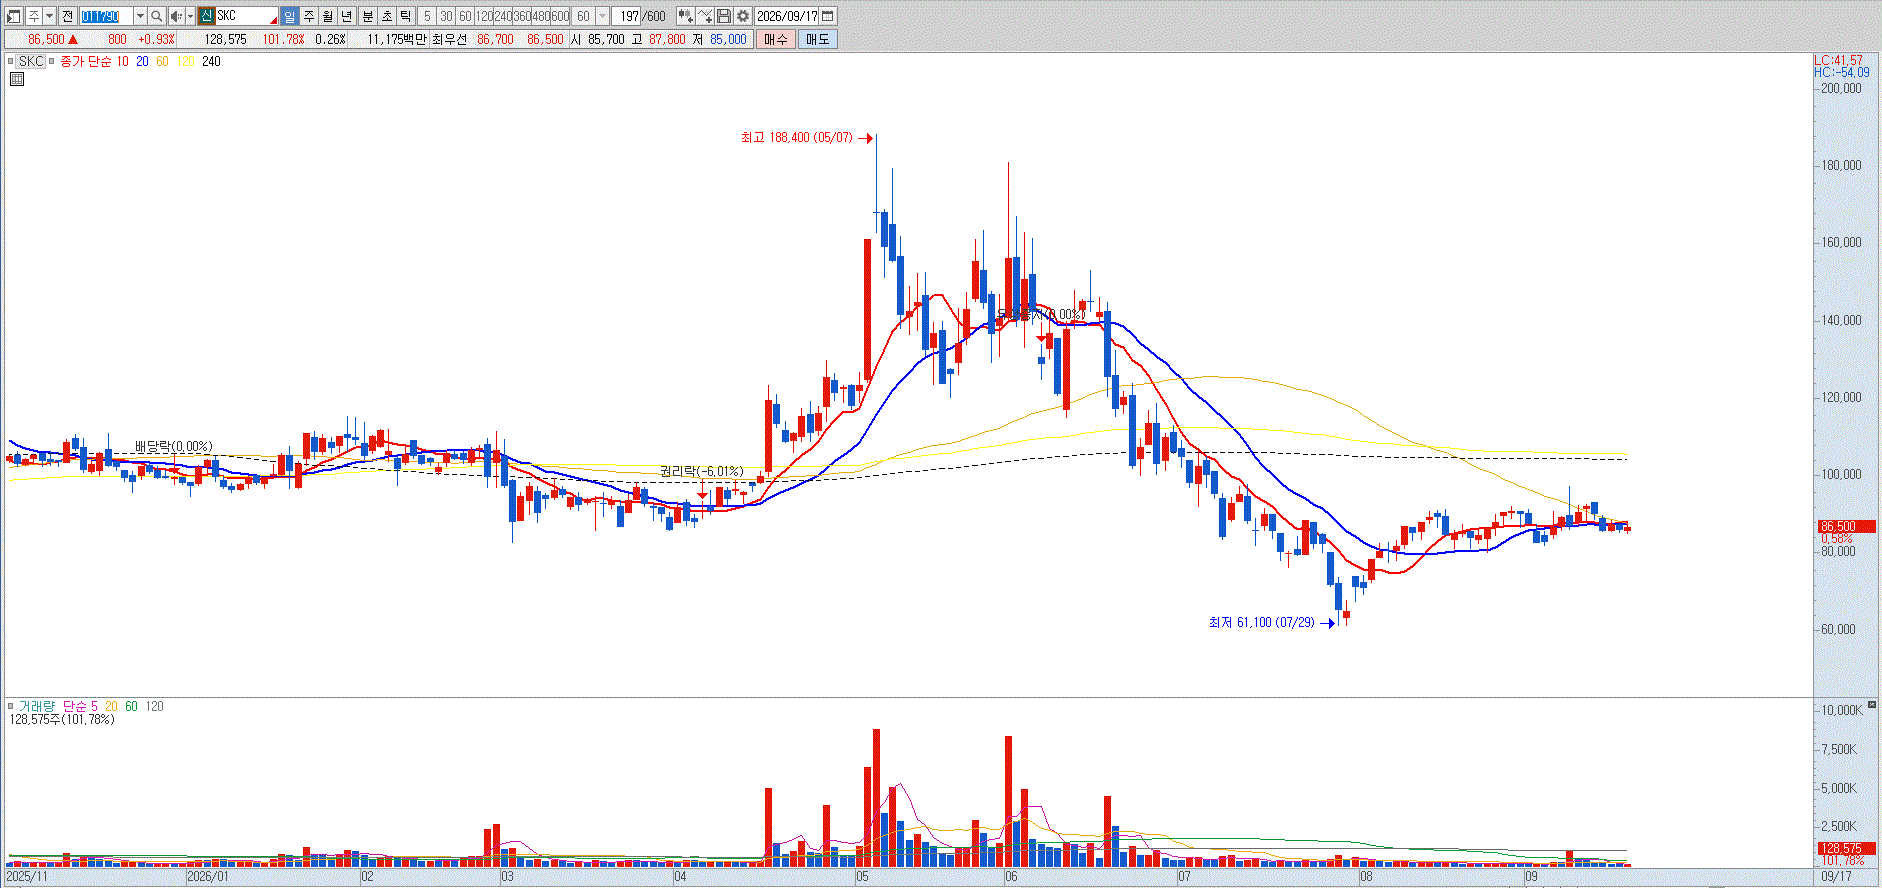The width and height of the screenshot is (1882, 888).
Task: Click the chart data grid icon below SKC
Action: tap(16, 79)
